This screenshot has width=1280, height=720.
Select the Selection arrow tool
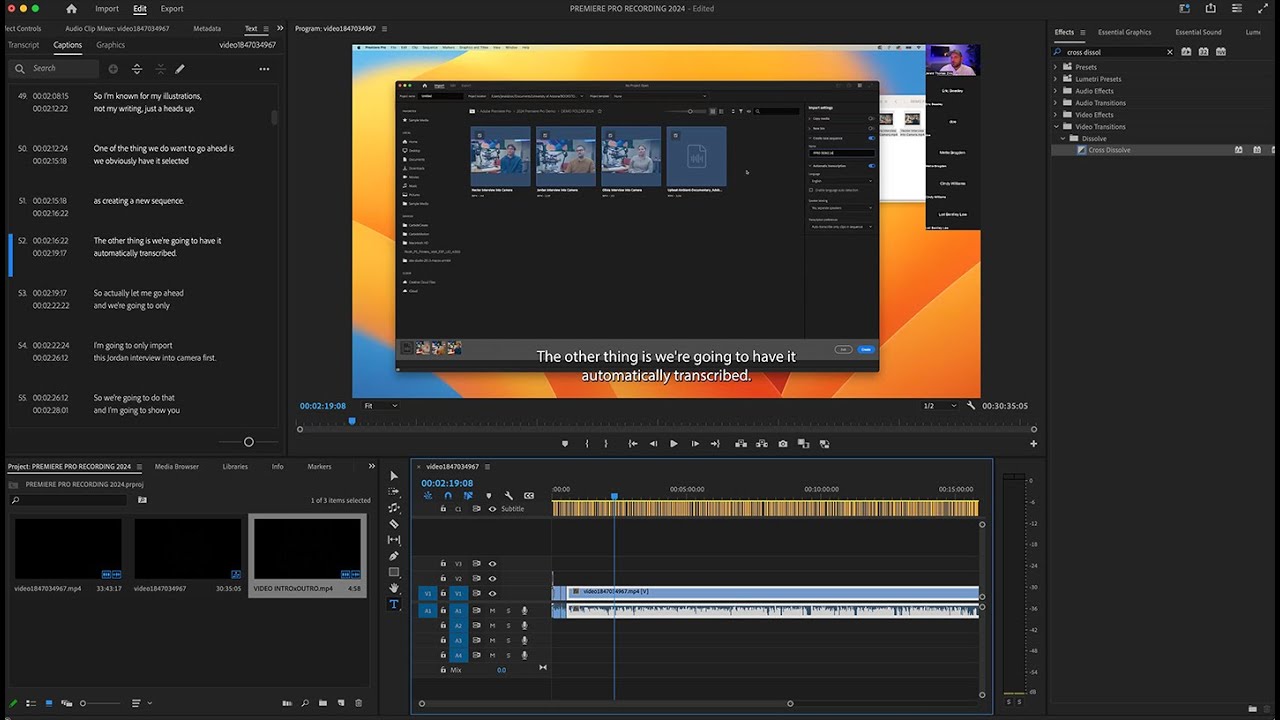394,476
